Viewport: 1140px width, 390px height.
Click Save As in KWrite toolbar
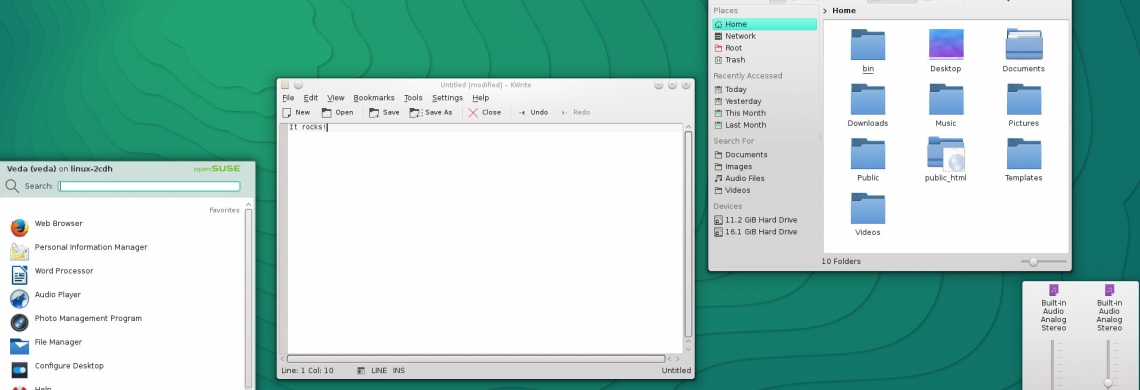(430, 113)
